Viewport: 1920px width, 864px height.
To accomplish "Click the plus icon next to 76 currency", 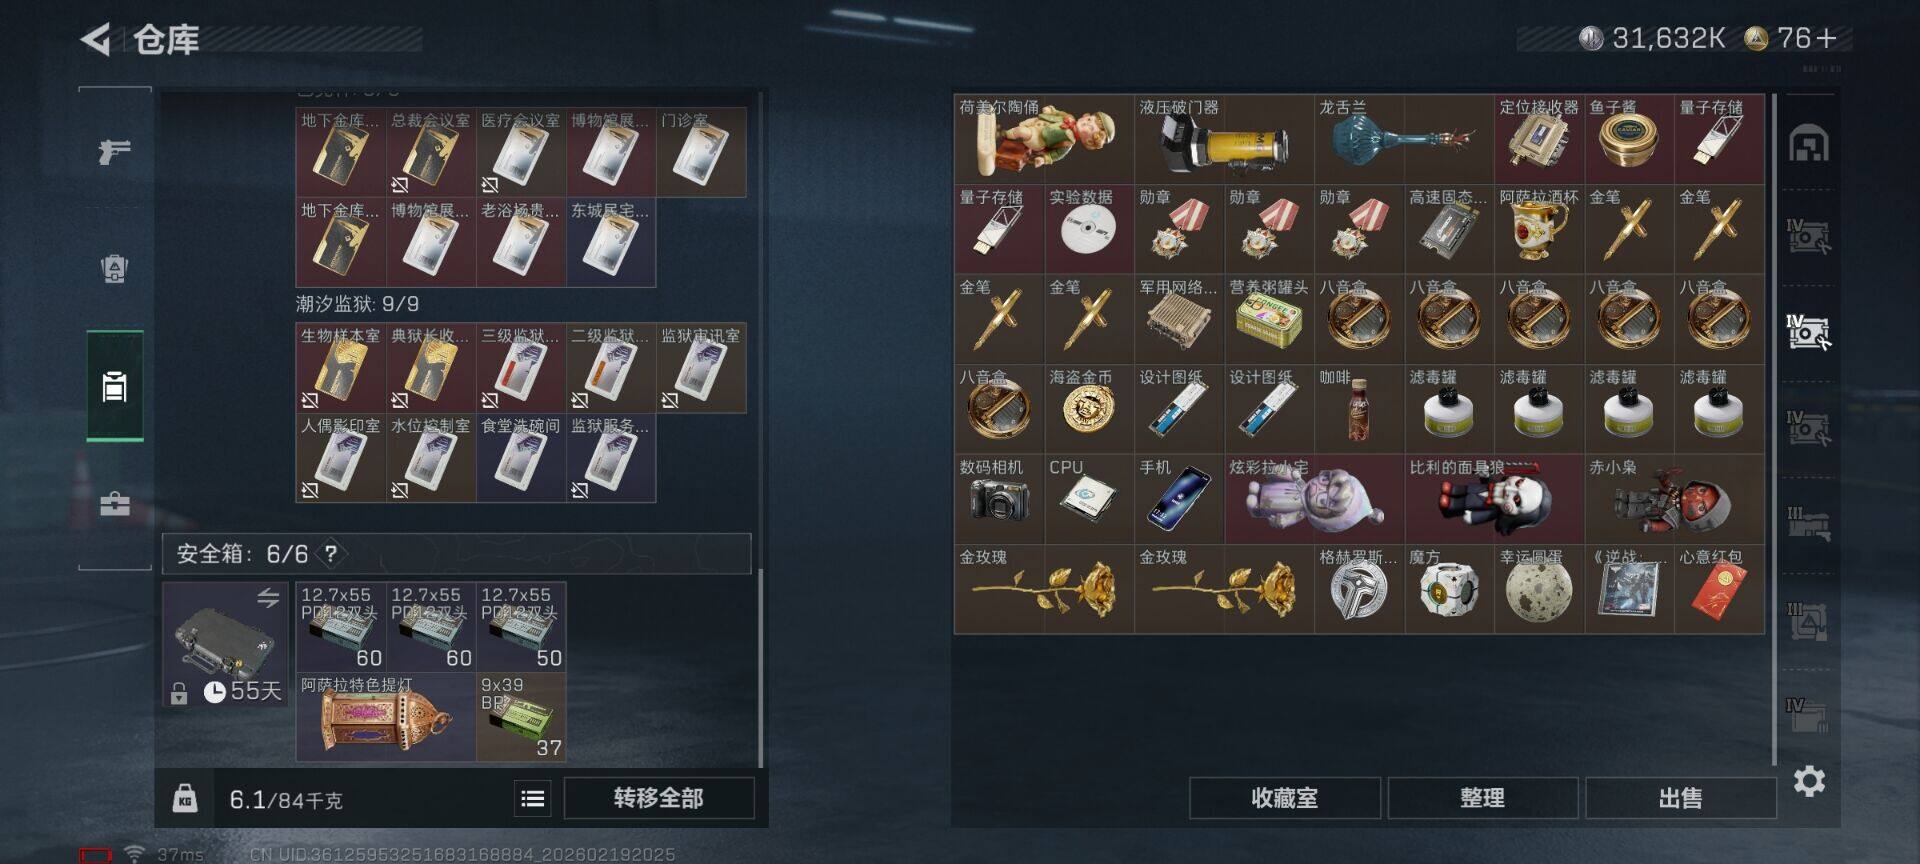I will pyautogui.click(x=1826, y=38).
